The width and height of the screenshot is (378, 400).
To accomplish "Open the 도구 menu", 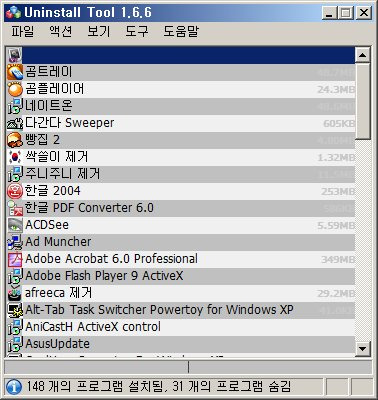I will pyautogui.click(x=136, y=31).
